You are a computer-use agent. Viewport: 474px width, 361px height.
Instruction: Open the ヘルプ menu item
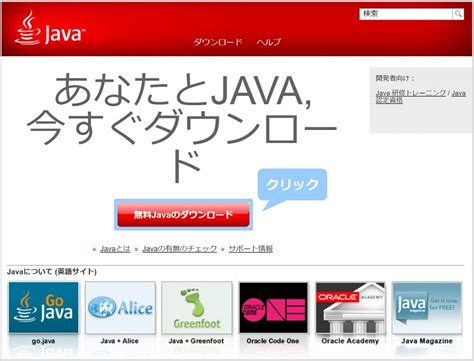coord(269,42)
